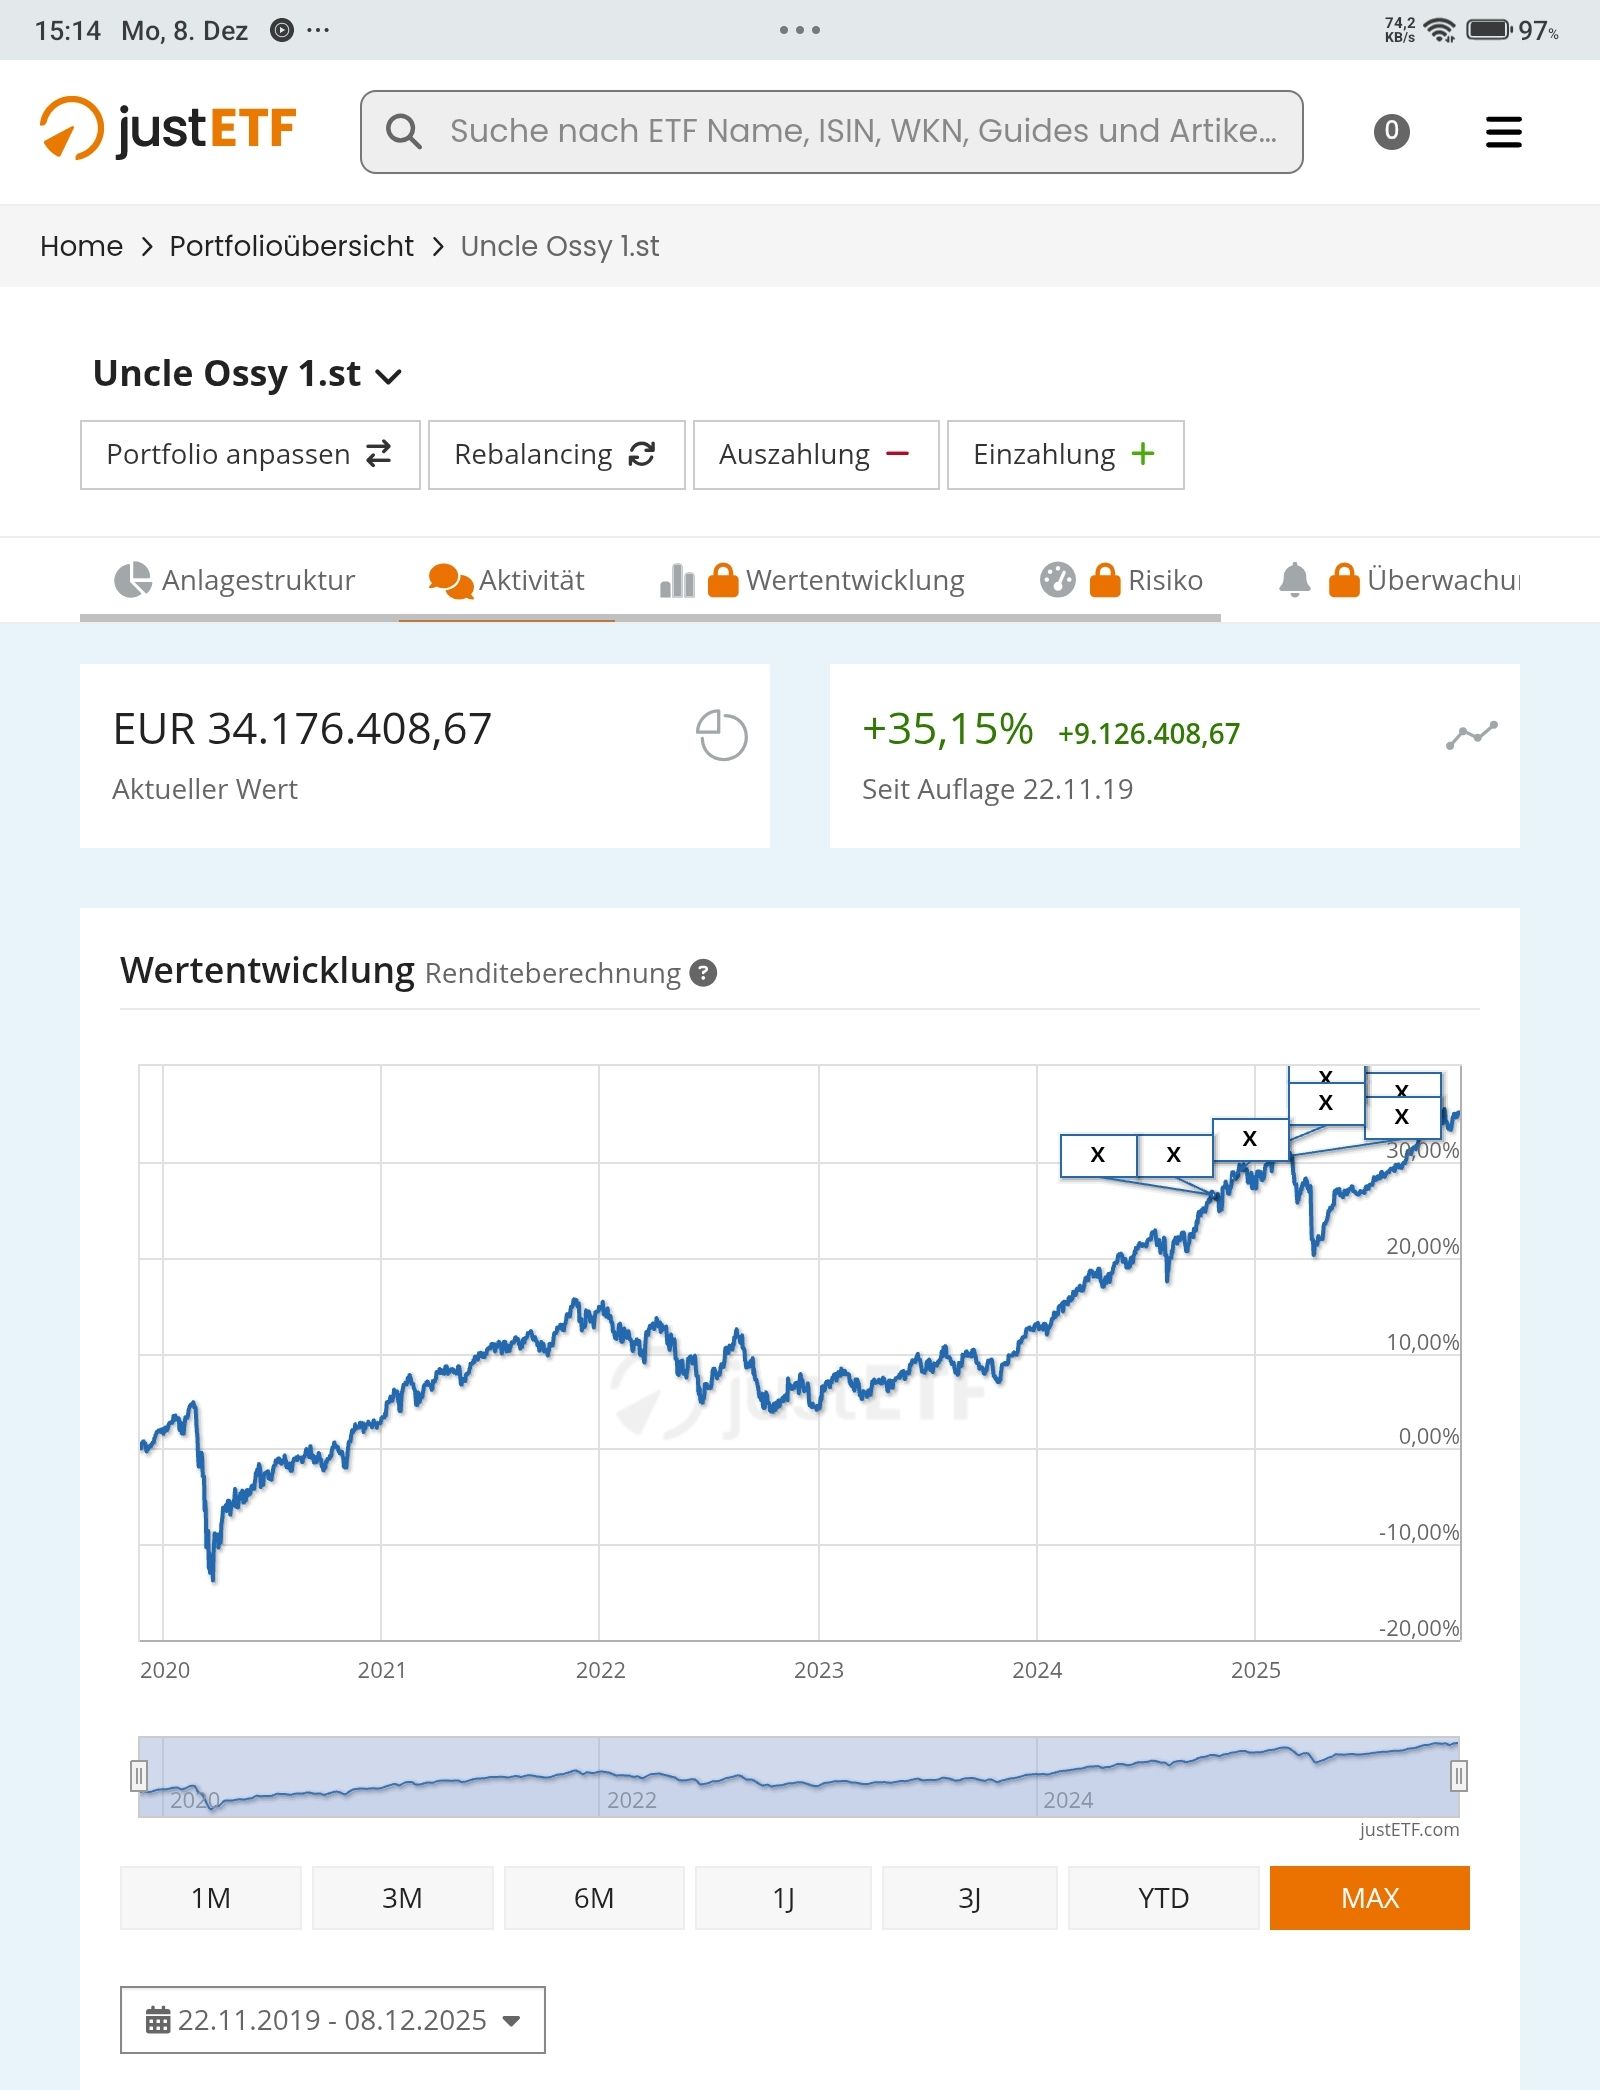Screen dimensions: 1600x2090
Task: Select the MAX time range
Action: pos(1369,1897)
